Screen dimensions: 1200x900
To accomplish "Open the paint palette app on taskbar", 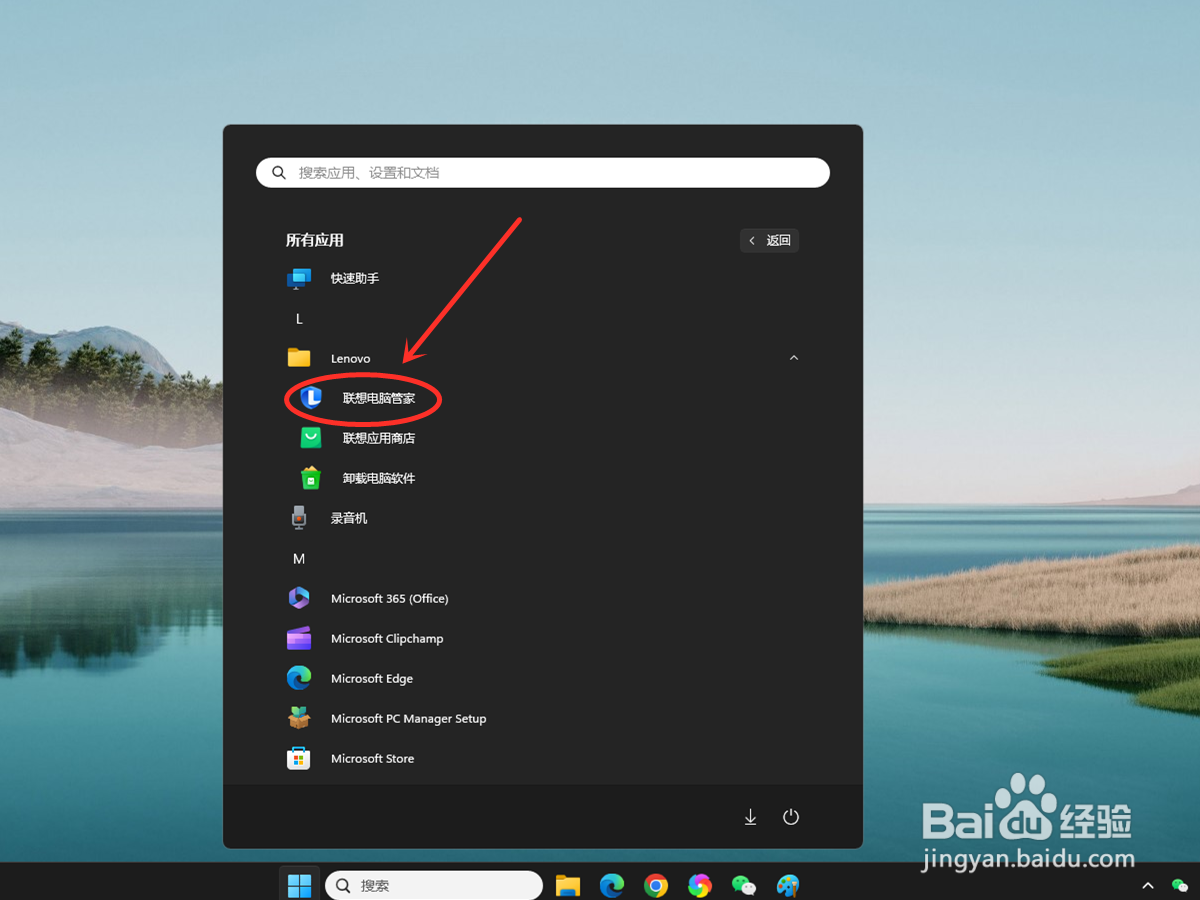I will 788,885.
